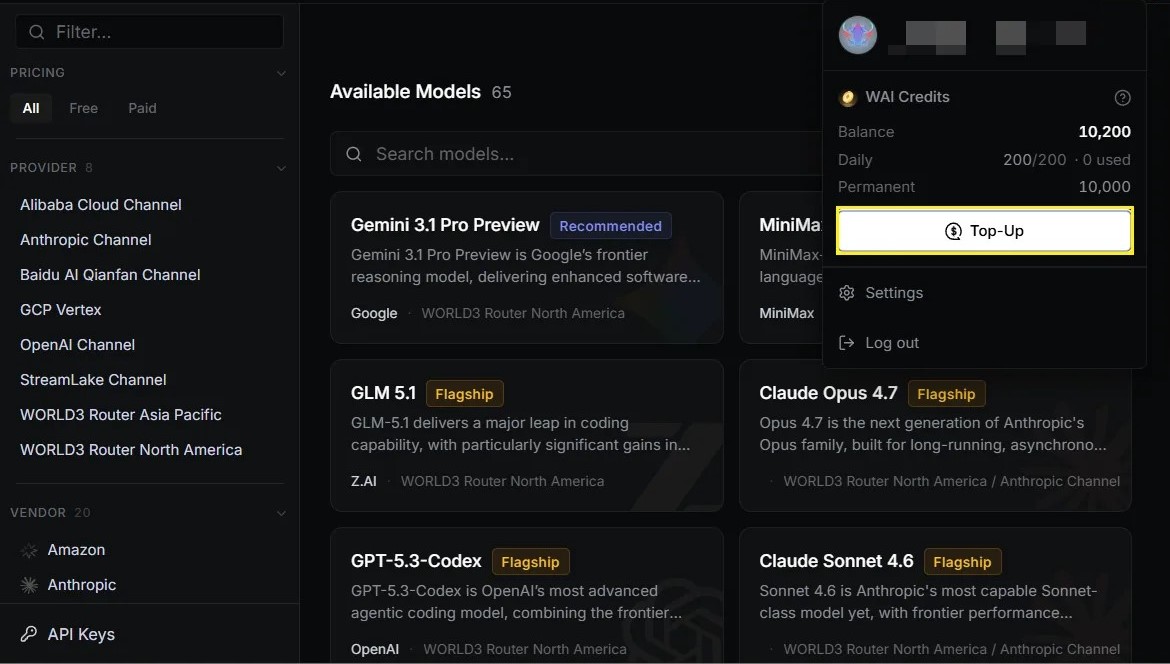The image size is (1170, 664).
Task: Click the Log out arrow icon
Action: pyautogui.click(x=846, y=343)
